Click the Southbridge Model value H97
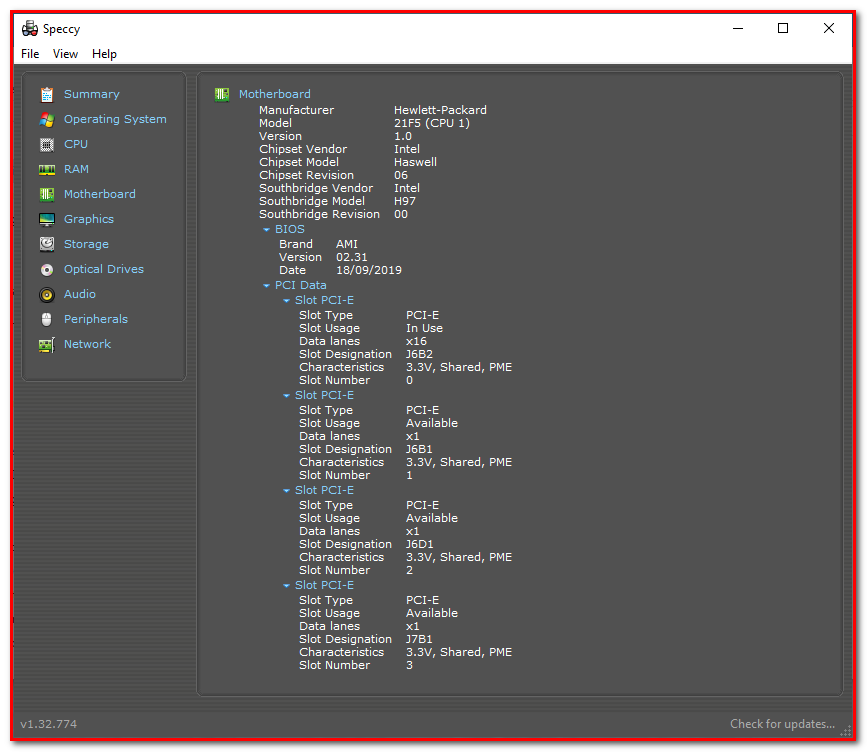Image resolution: width=867 pixels, height=752 pixels. (405, 201)
